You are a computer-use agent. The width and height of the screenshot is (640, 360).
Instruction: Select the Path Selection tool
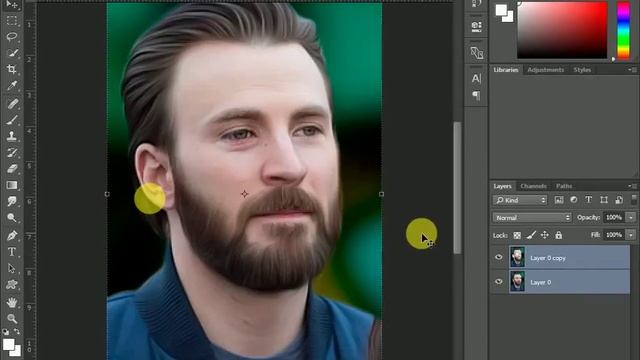click(x=12, y=268)
